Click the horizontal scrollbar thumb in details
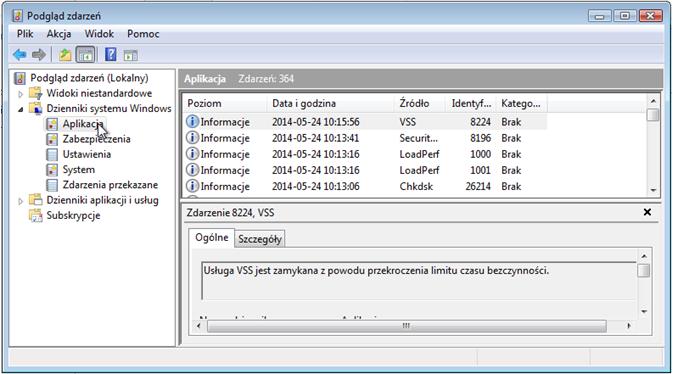The image size is (673, 374). click(x=406, y=326)
